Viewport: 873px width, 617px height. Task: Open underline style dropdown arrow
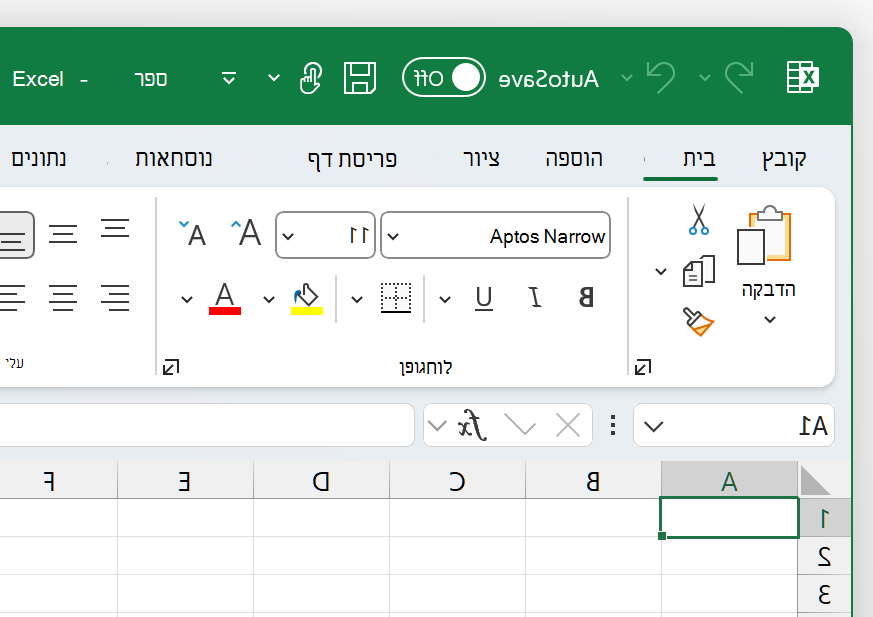point(444,300)
